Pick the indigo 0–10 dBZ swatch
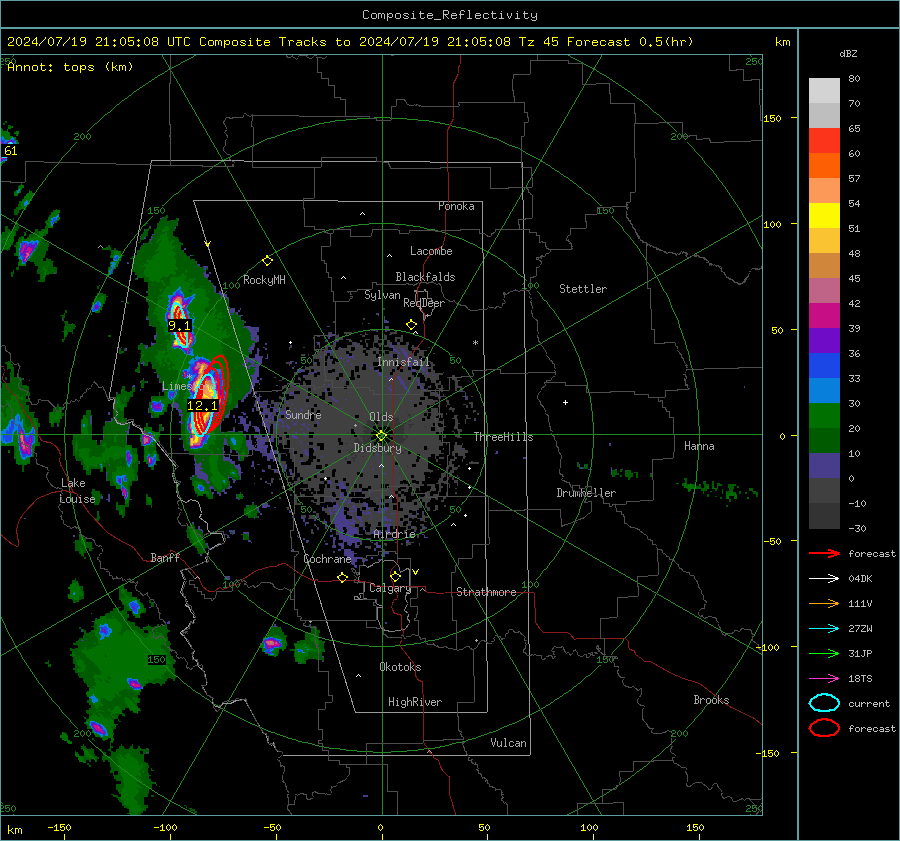The height and width of the screenshot is (841, 900). click(824, 466)
